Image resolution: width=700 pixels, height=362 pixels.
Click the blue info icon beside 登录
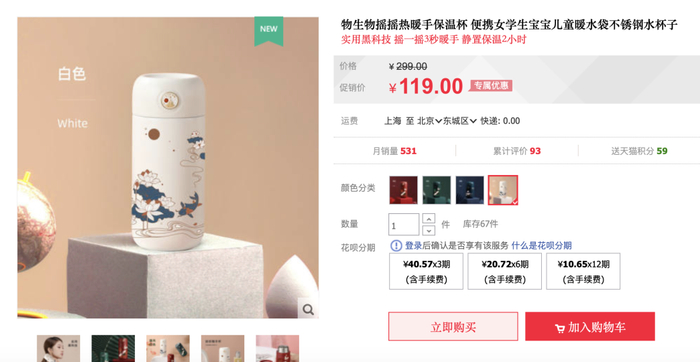pos(396,245)
